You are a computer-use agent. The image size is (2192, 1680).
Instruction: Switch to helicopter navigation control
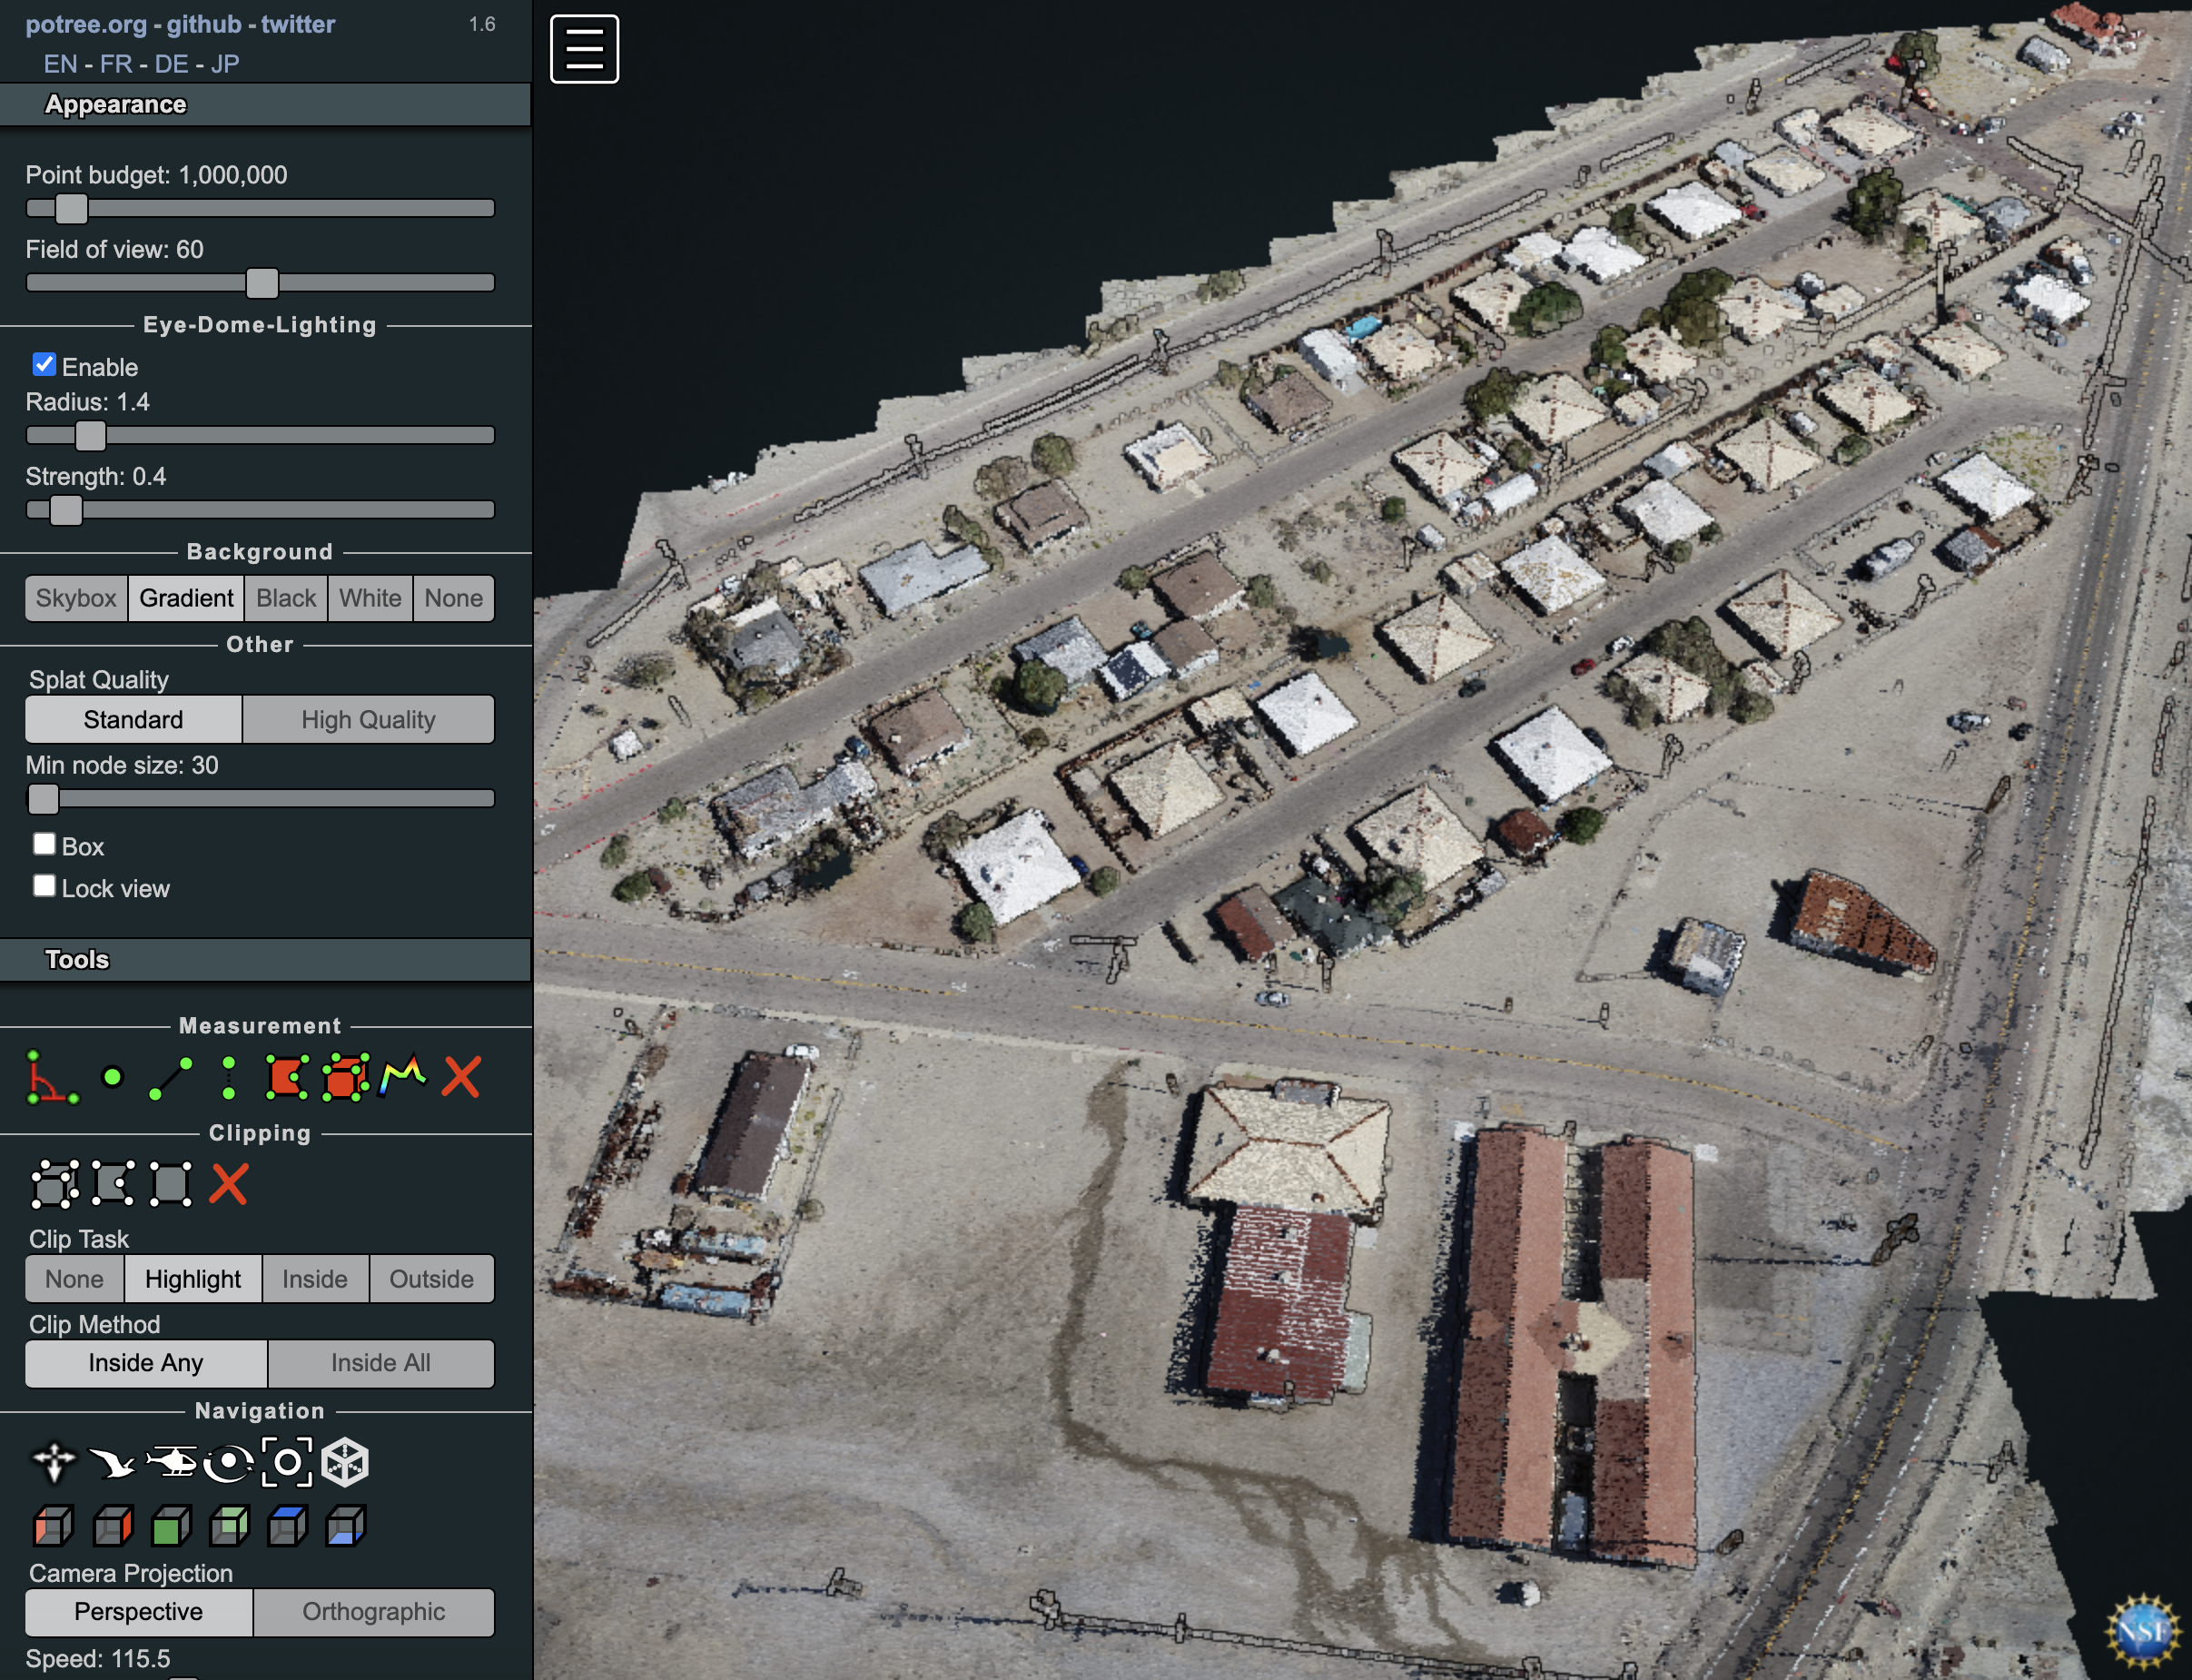171,1463
